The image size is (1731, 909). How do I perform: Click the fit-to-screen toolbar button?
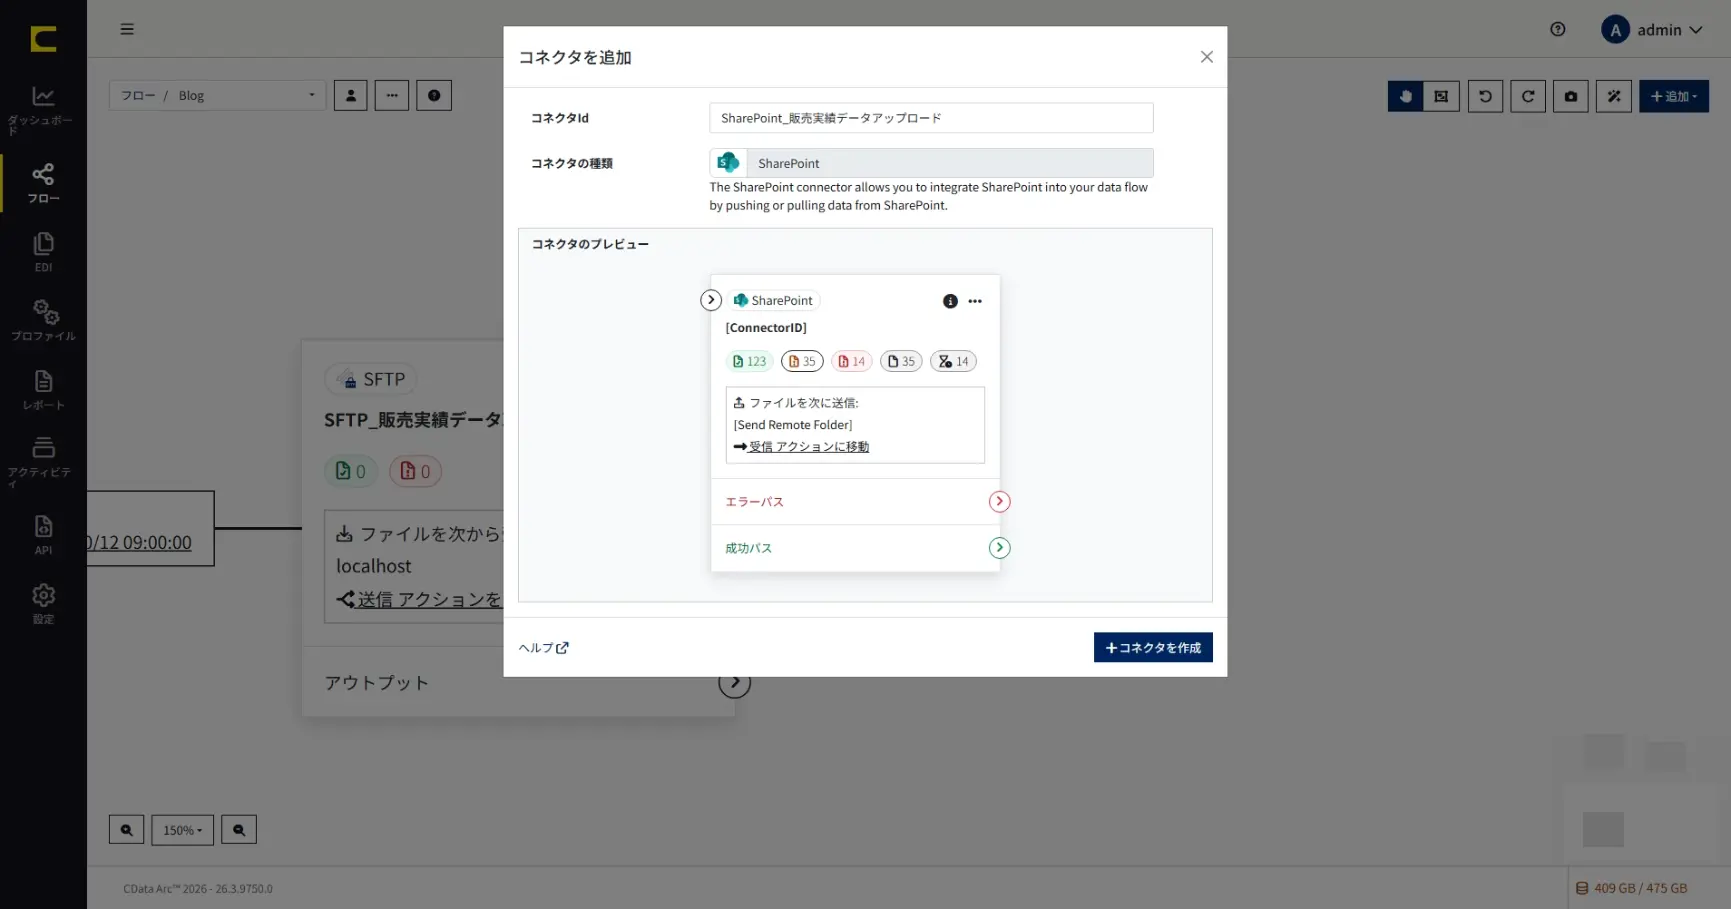1441,96
